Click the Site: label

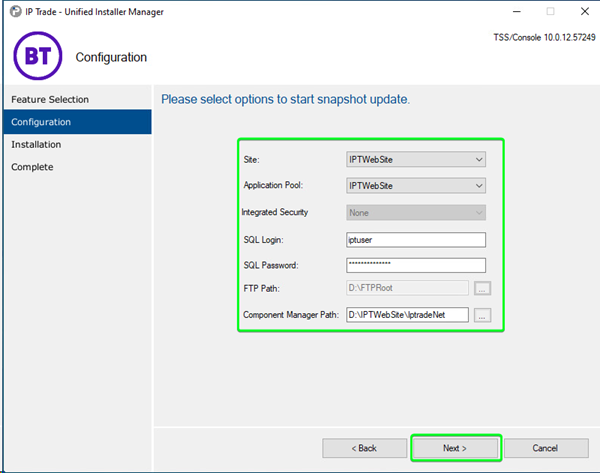pos(251,160)
